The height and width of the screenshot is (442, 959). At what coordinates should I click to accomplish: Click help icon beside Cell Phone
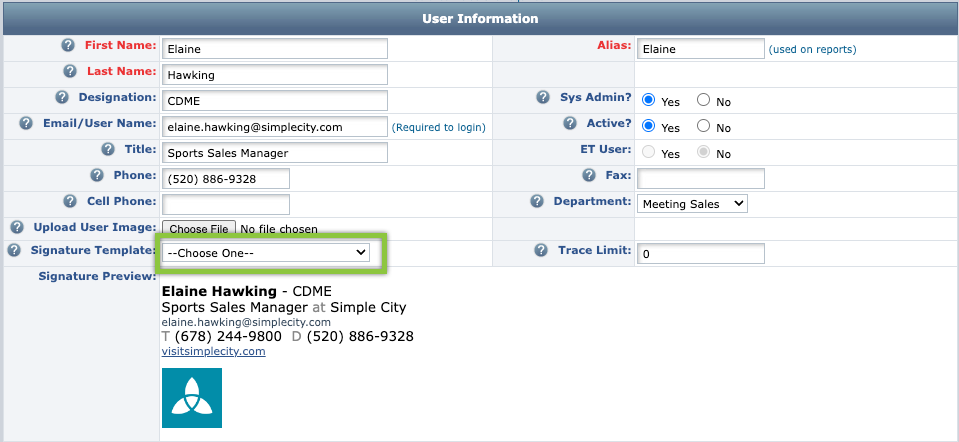(x=70, y=201)
